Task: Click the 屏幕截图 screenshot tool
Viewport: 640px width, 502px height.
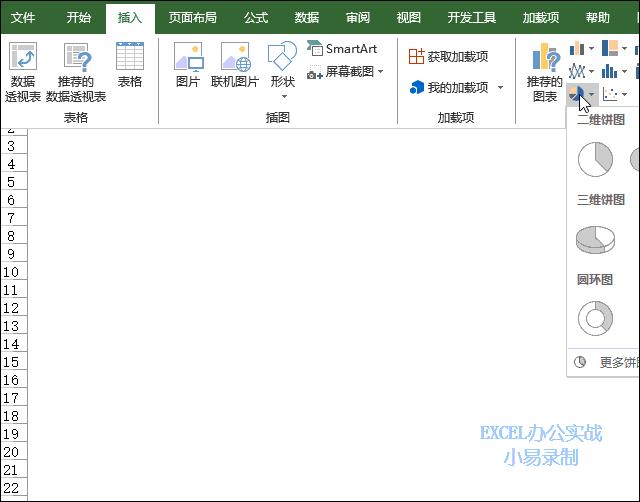Action: coord(341,72)
